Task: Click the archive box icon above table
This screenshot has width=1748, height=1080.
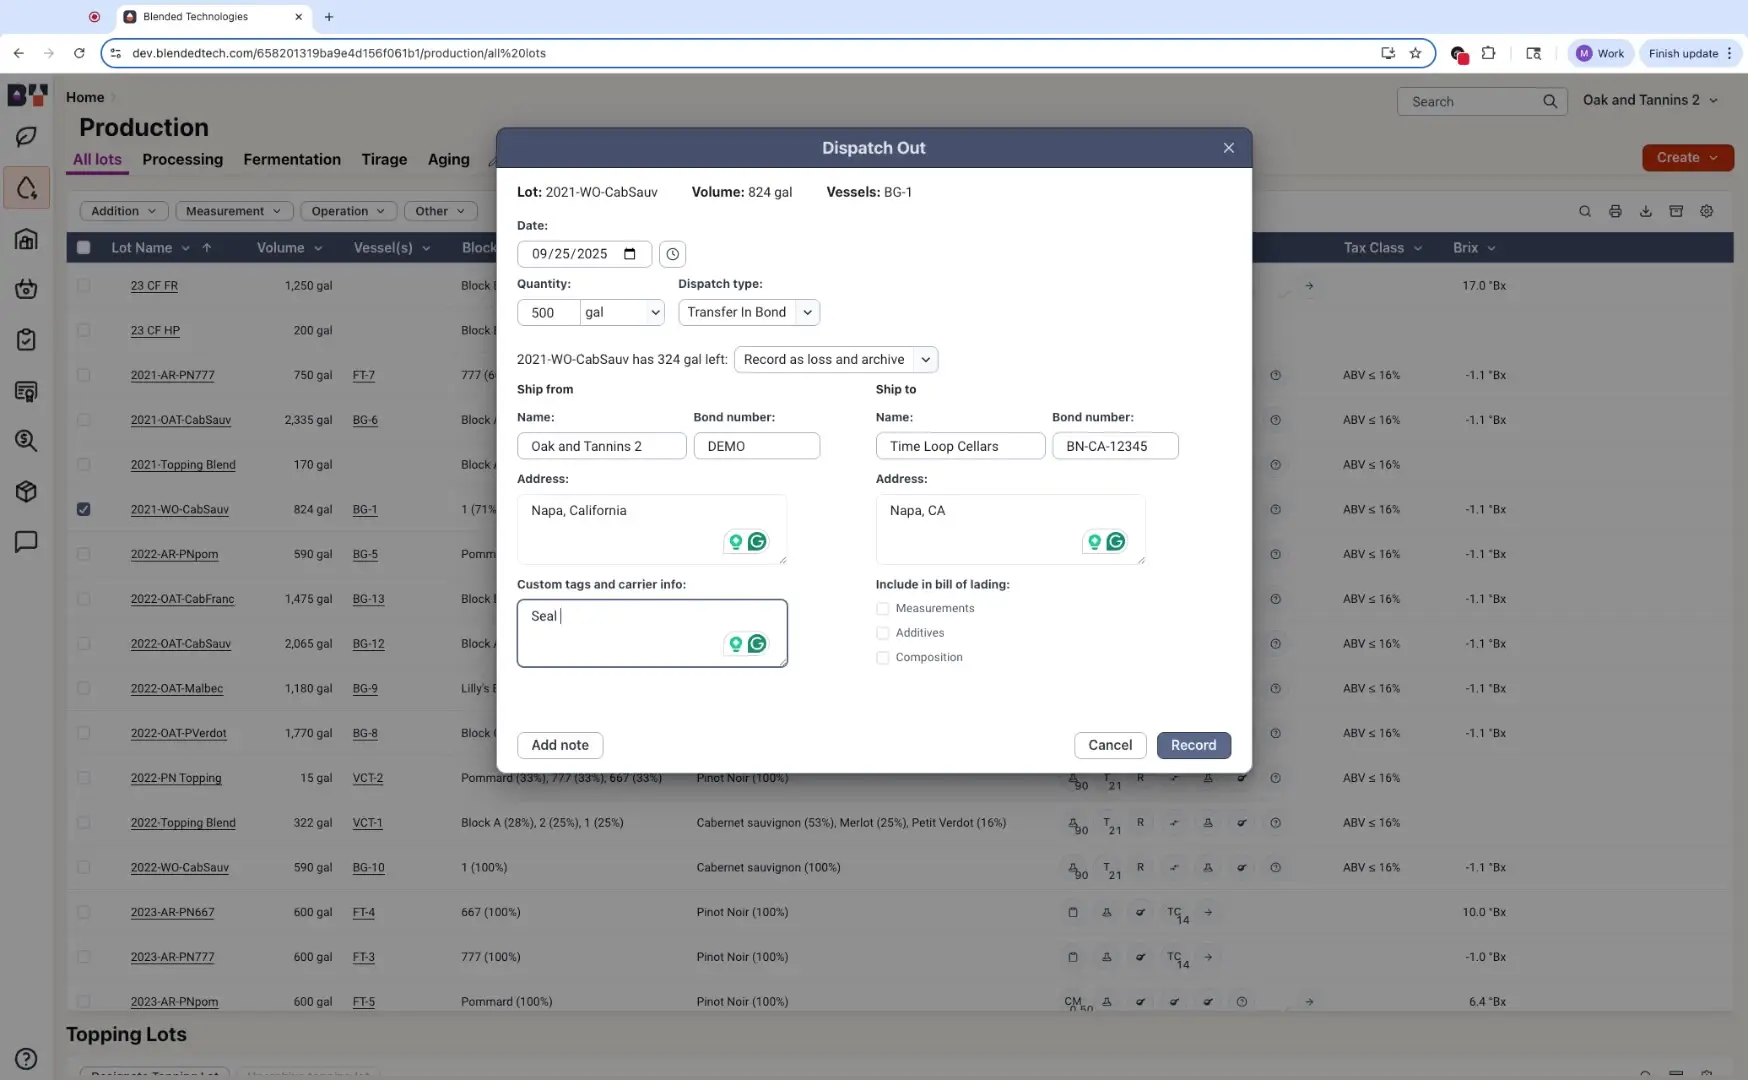Action: 1676,211
